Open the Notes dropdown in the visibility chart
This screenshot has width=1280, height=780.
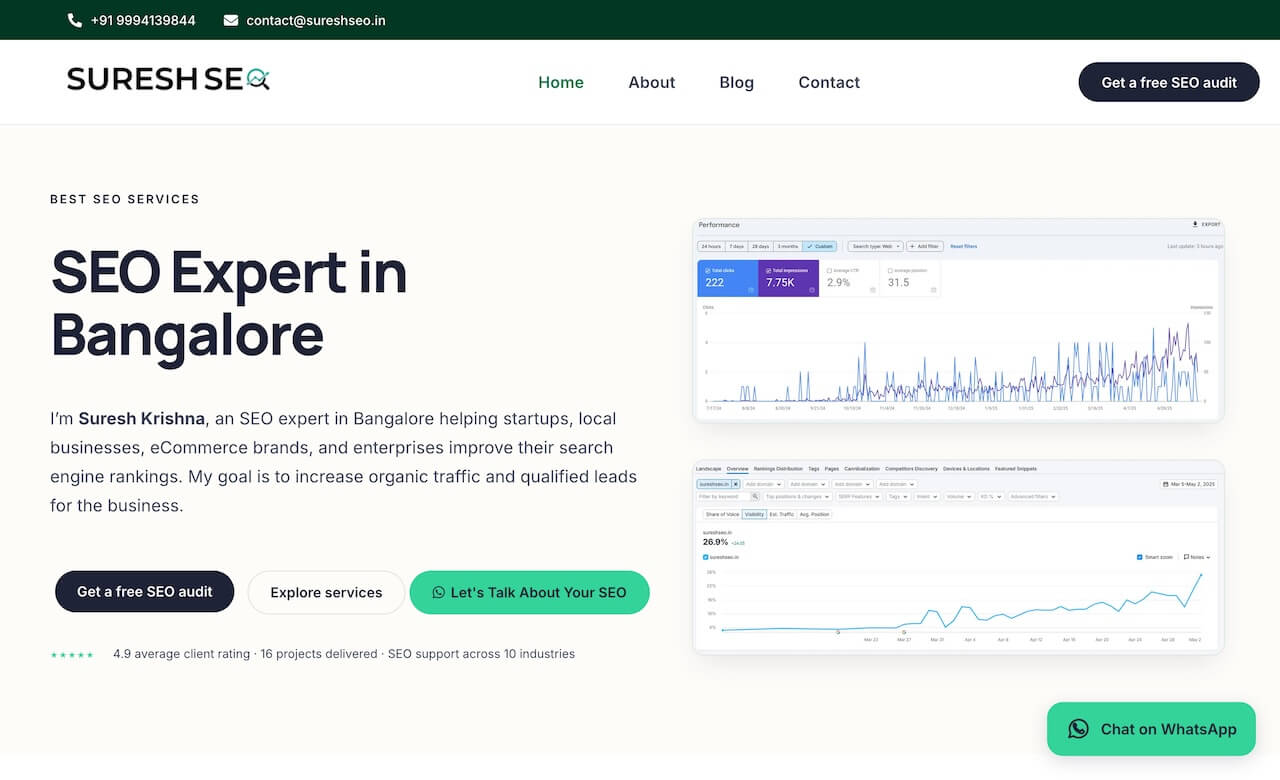point(1197,557)
